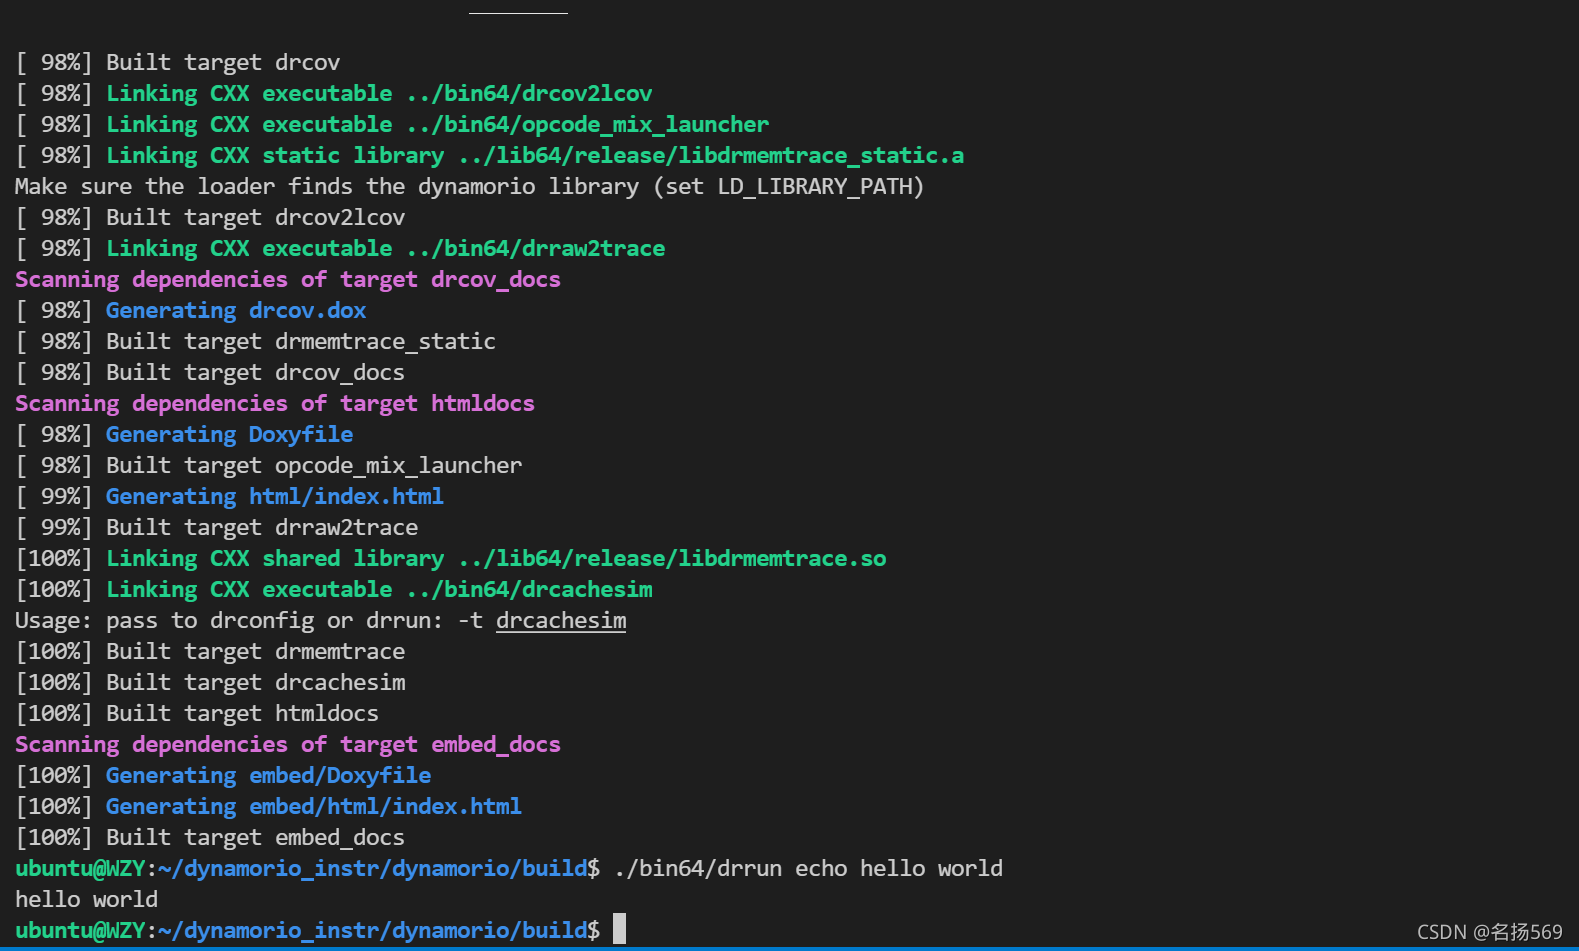Select the libdrmemtrace.so shared library line
1579x951 pixels.
tap(451, 559)
